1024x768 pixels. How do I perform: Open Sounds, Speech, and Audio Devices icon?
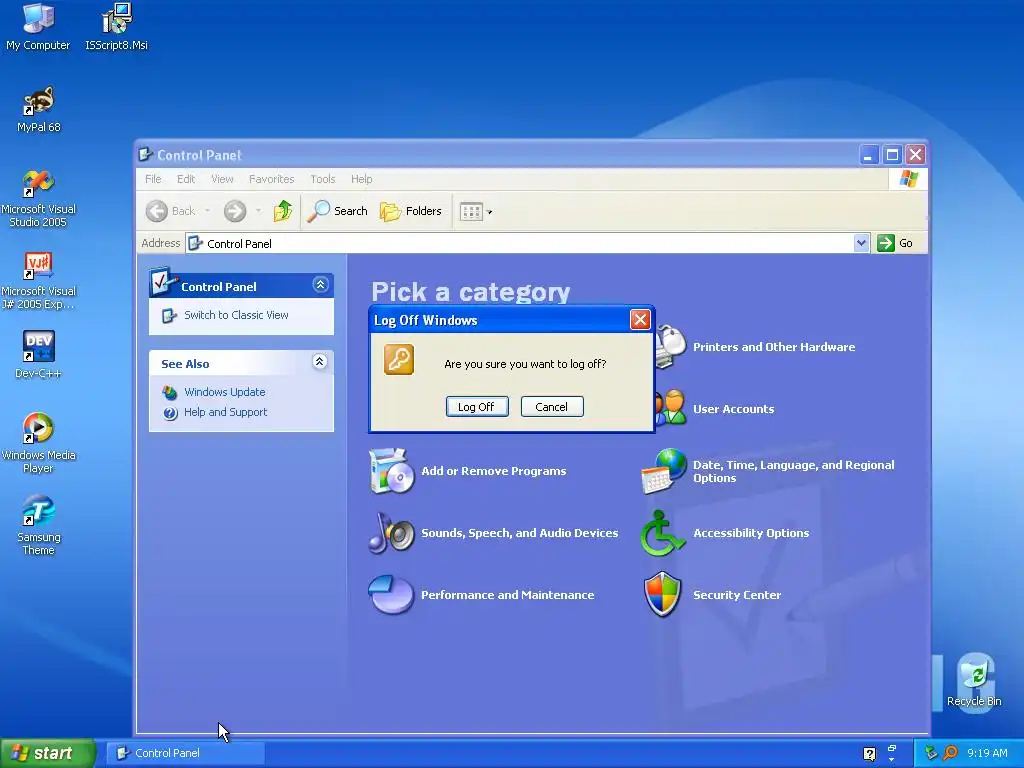pyautogui.click(x=391, y=533)
